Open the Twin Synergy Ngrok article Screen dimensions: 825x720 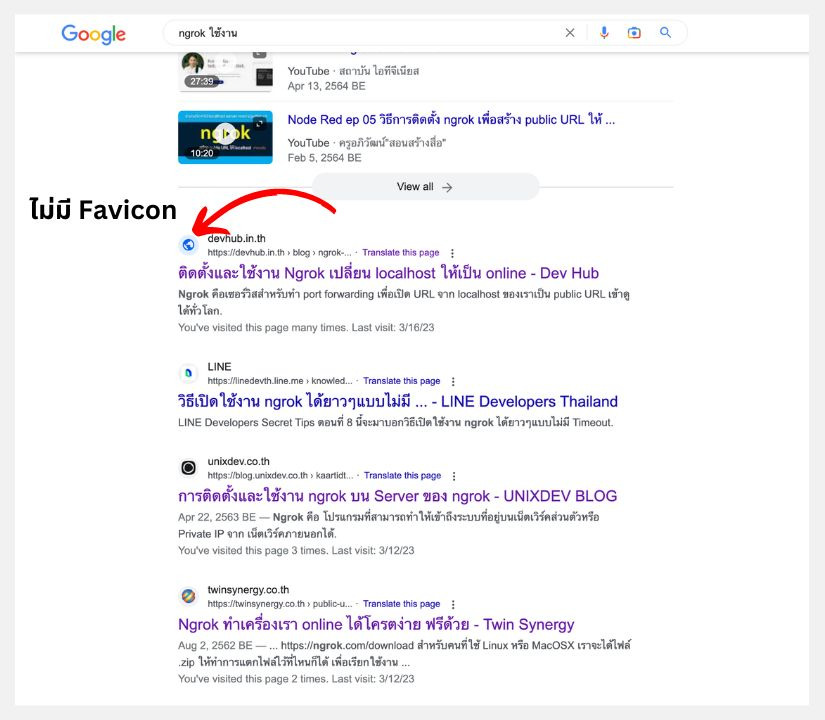[x=376, y=624]
